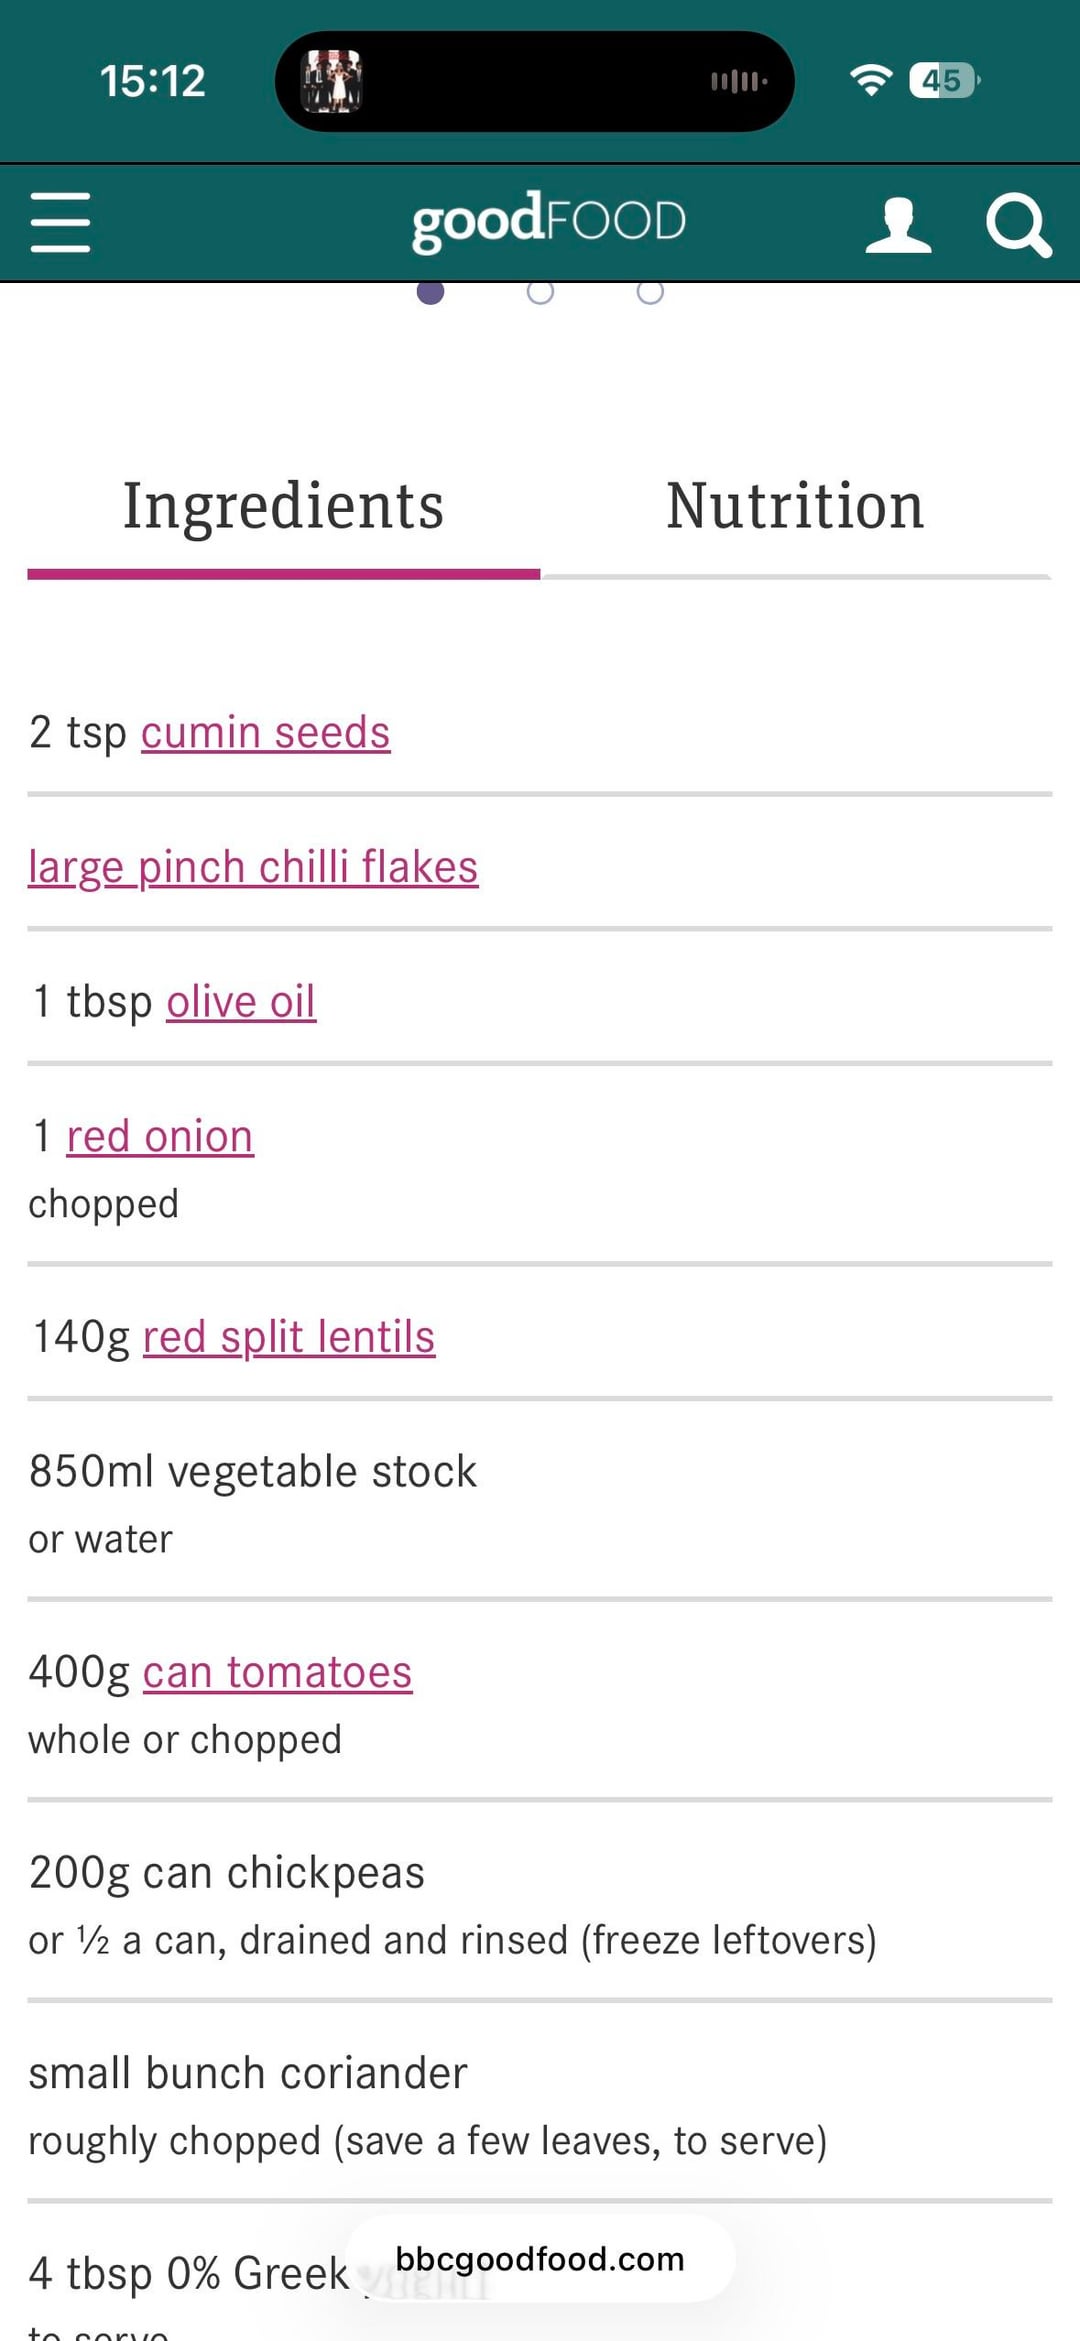
Task: Switch to the Nutrition tab
Action: point(795,507)
